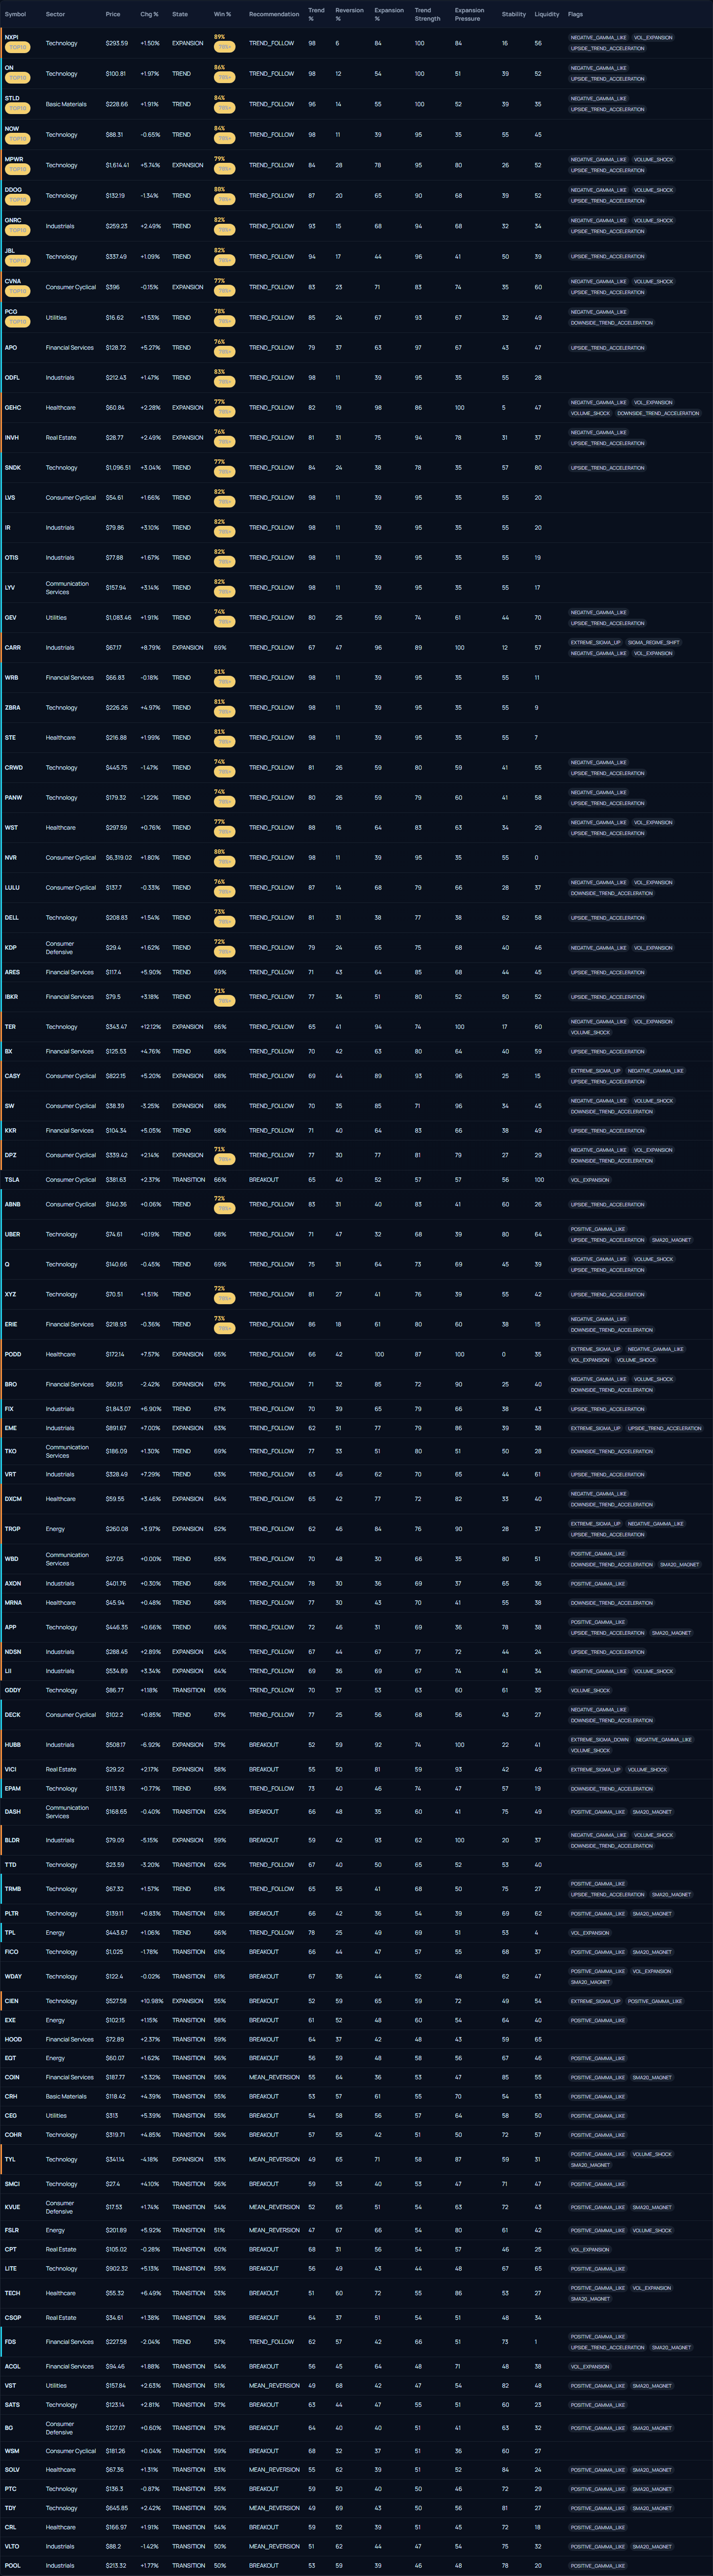Viewport: 713px width, 2576px height.
Task: Click UPSIDE_TREND_ACCELERATION flag in APO row
Action: click(607, 348)
